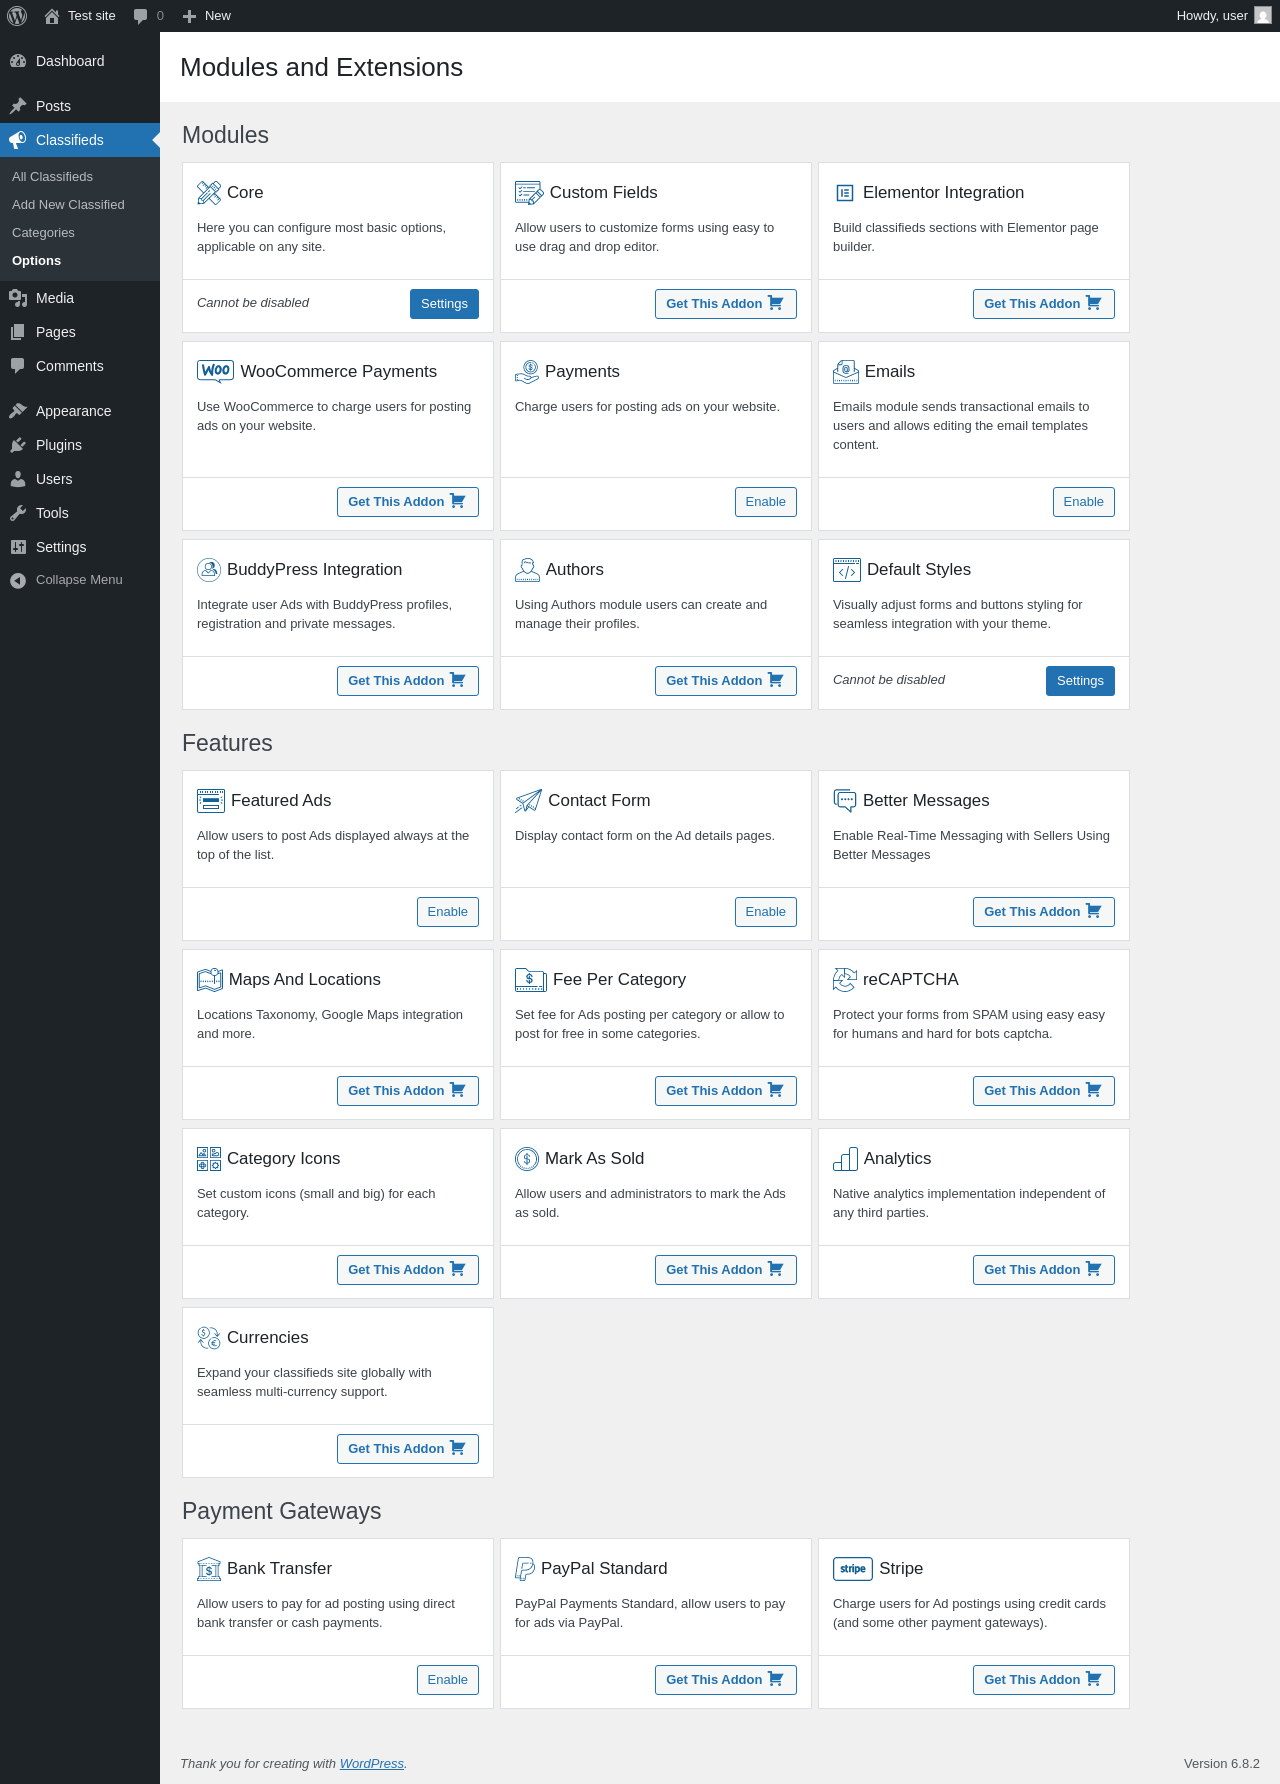Click the WordPress logo icon
Image resolution: width=1280 pixels, height=1784 pixels.
[x=17, y=16]
